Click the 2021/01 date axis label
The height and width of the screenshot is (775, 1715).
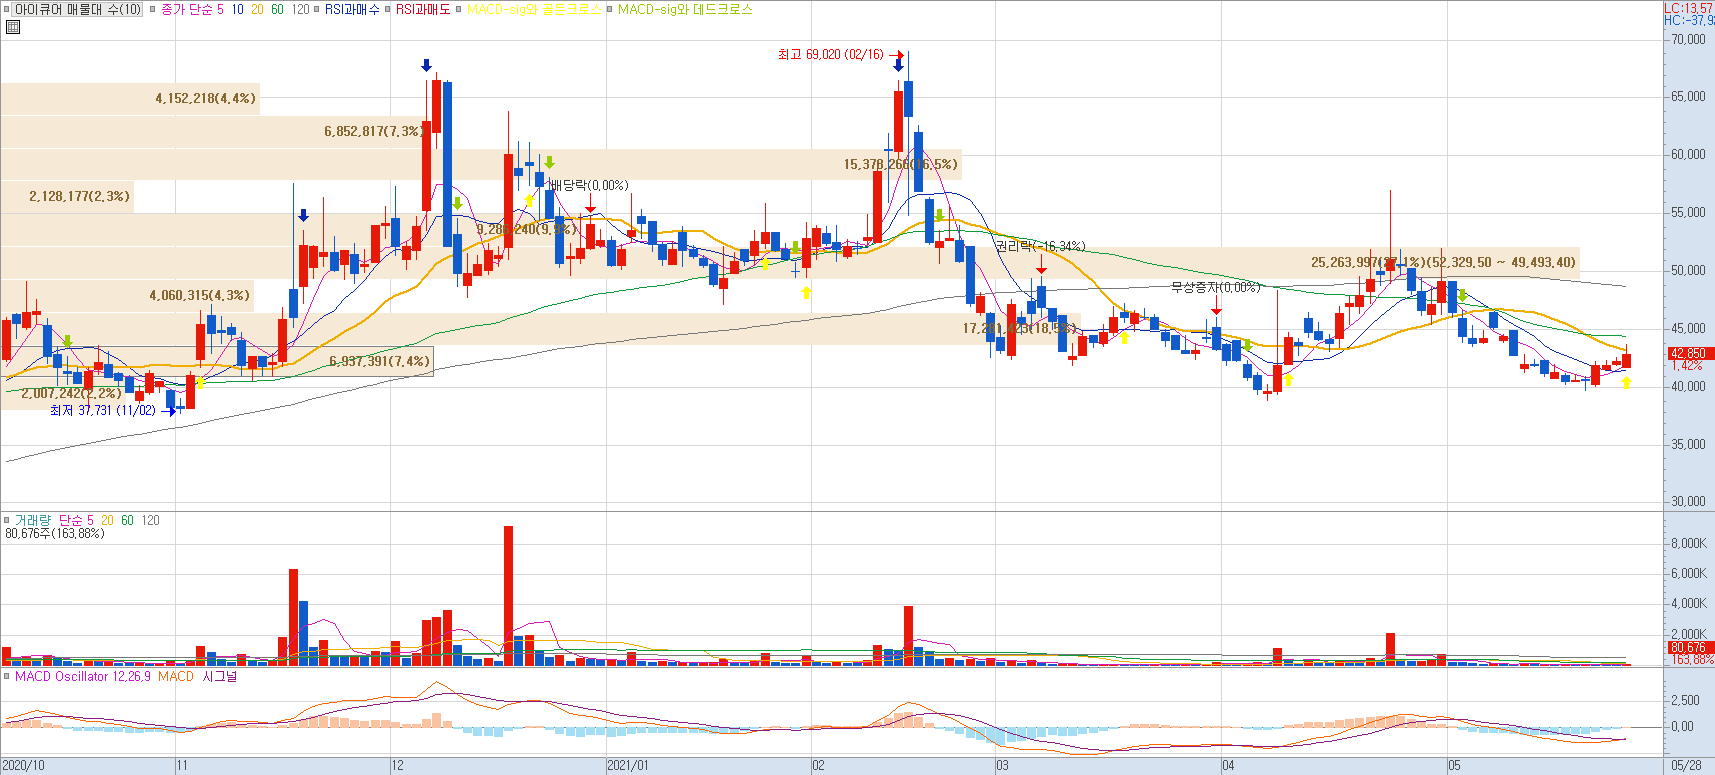628,766
